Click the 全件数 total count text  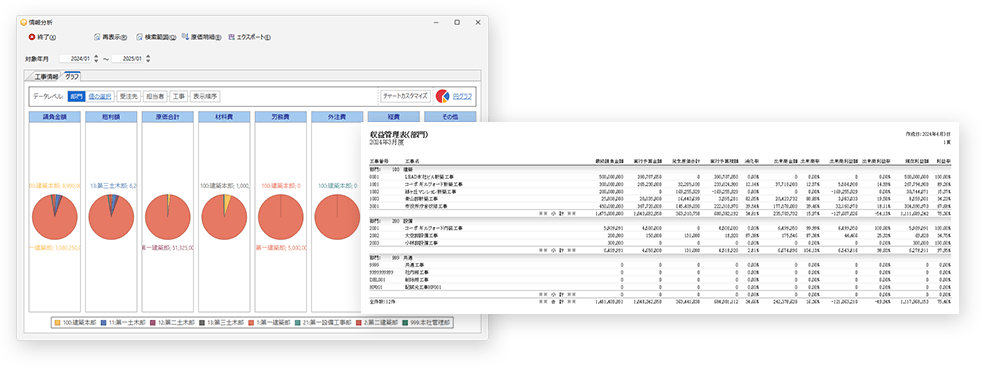coord(382,302)
